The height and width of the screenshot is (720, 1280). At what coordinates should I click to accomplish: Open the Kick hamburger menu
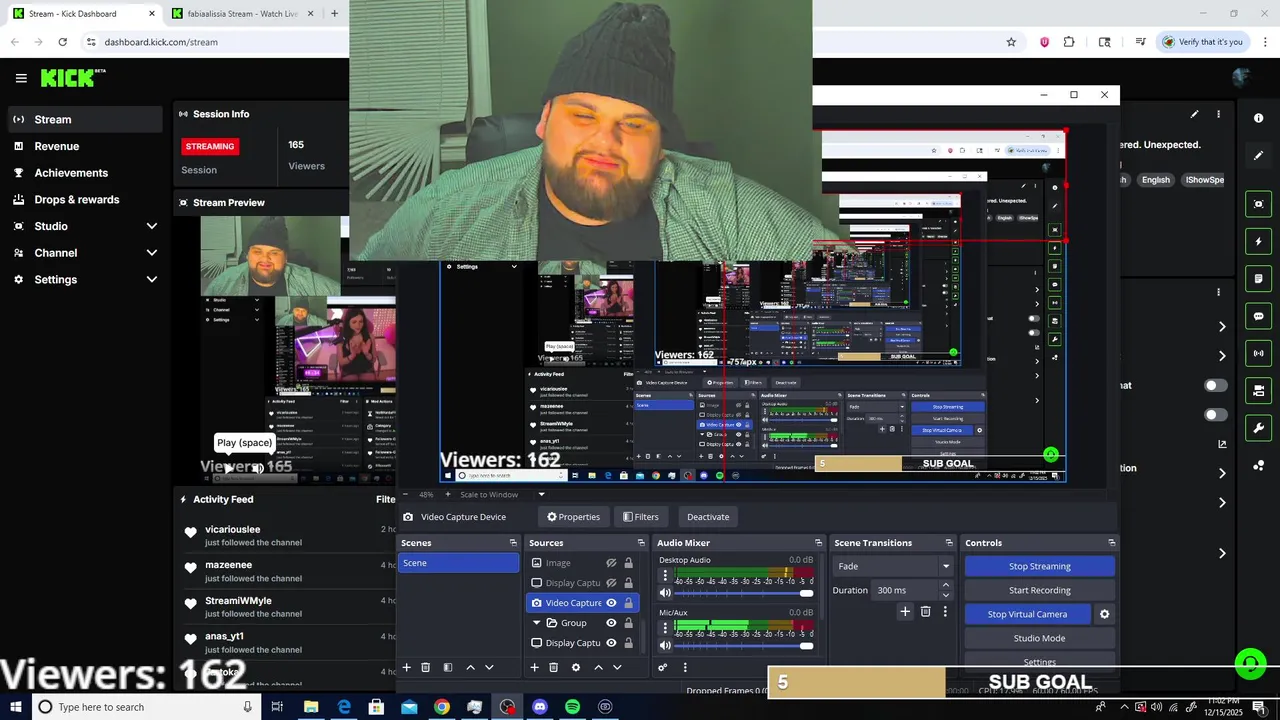(x=21, y=78)
